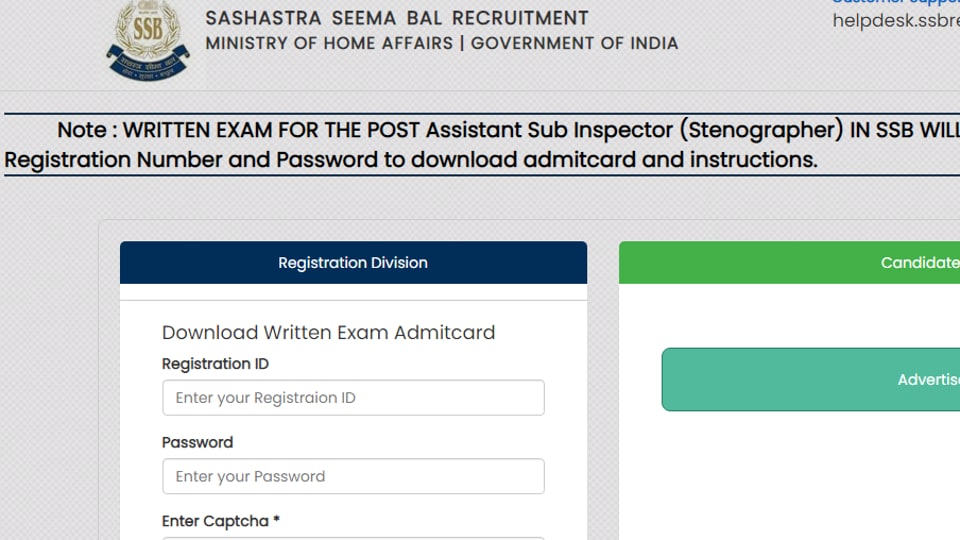
Task: Click the Download Written Exam Admitcard heading
Action: click(x=328, y=333)
